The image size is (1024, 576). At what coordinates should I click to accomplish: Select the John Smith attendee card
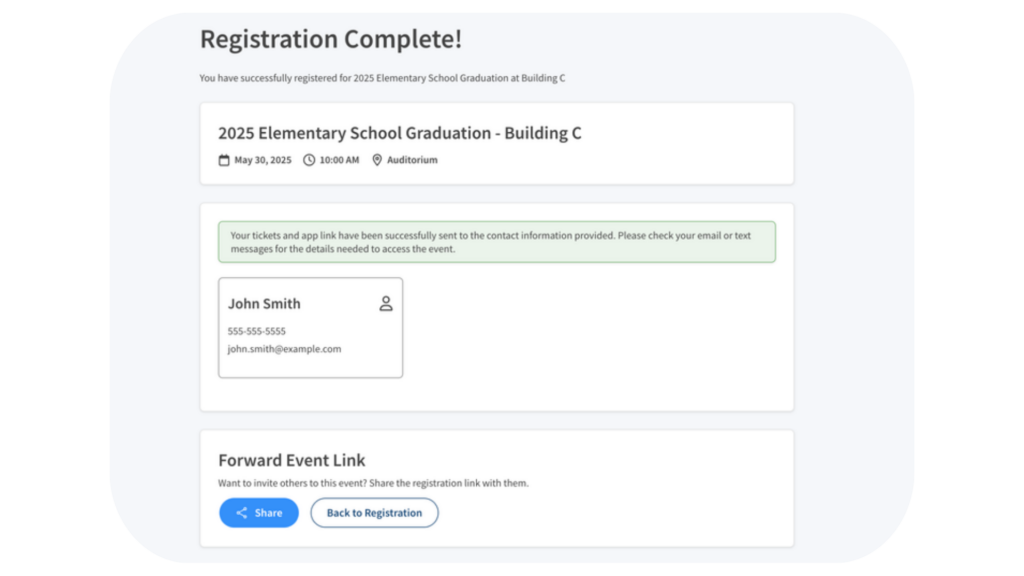[x=310, y=327]
